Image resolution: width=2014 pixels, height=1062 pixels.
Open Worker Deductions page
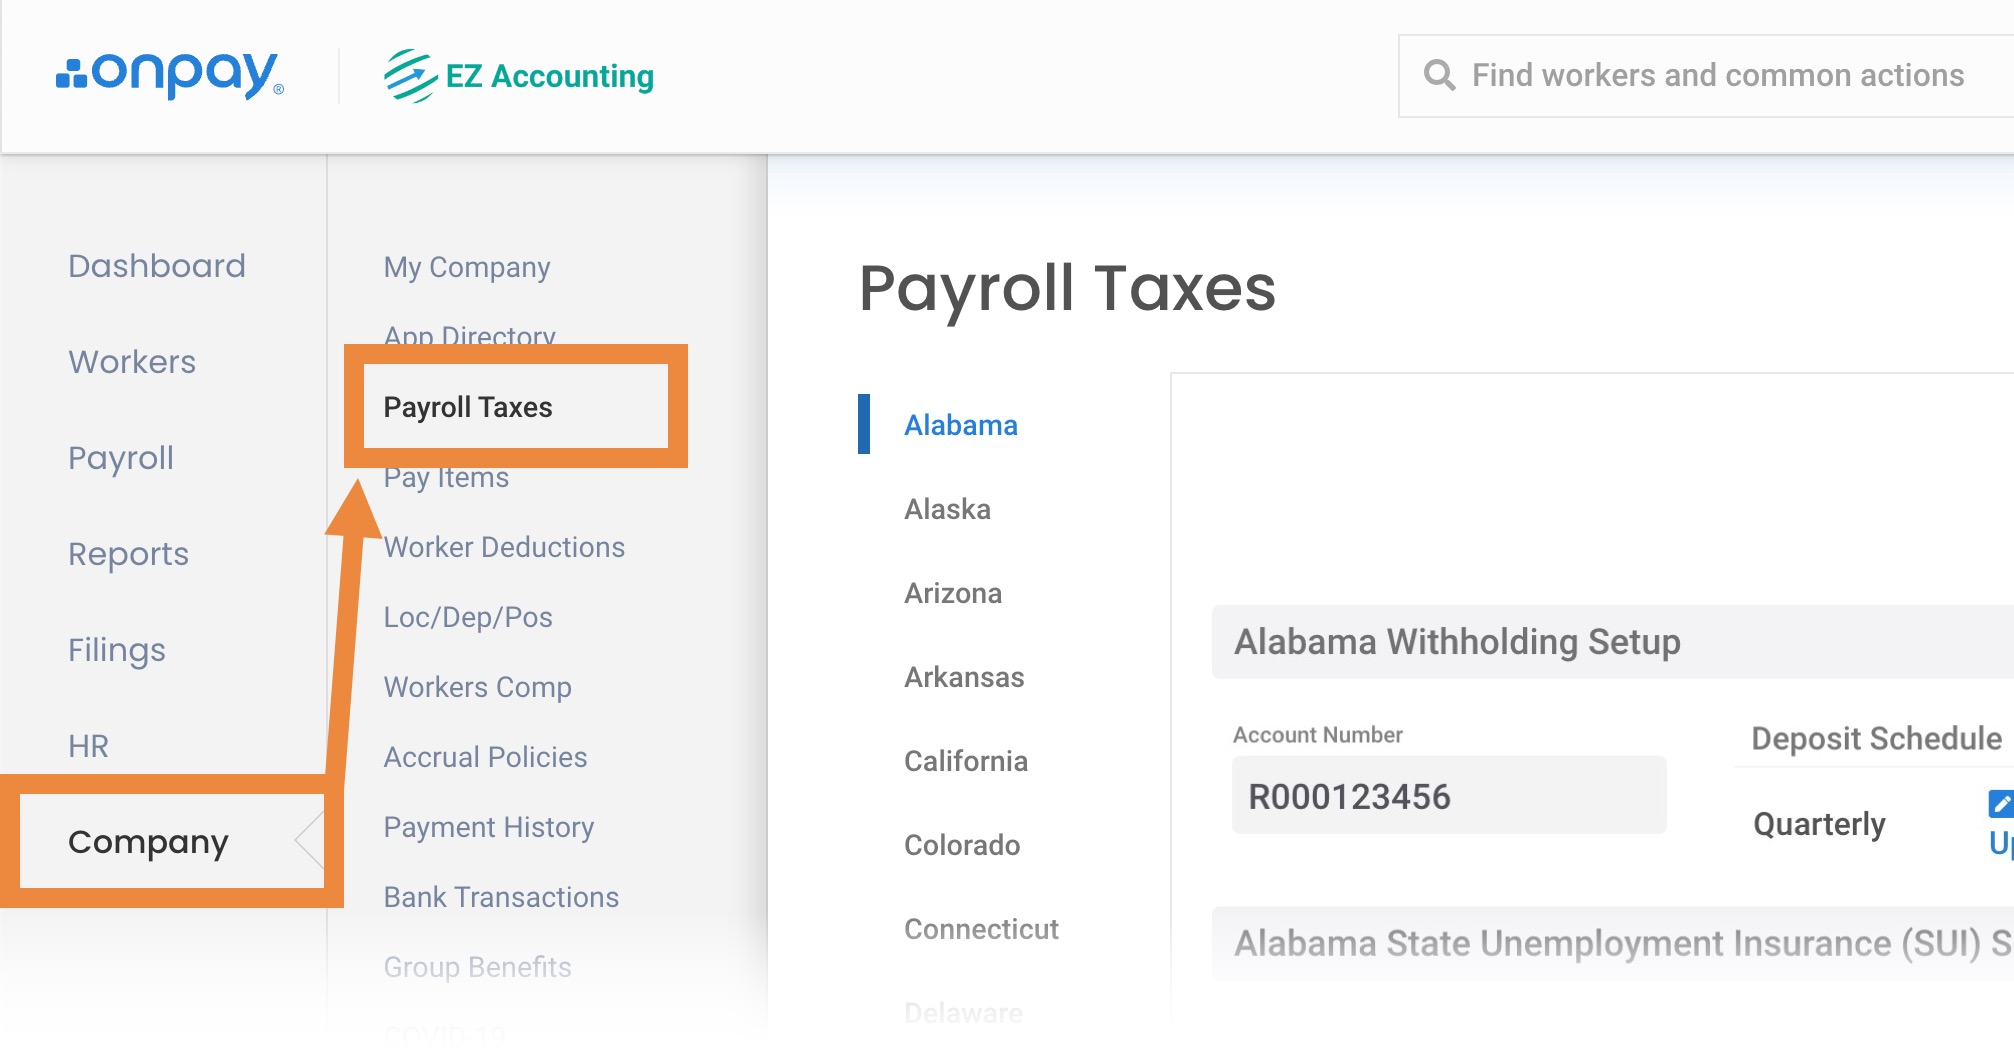point(504,547)
